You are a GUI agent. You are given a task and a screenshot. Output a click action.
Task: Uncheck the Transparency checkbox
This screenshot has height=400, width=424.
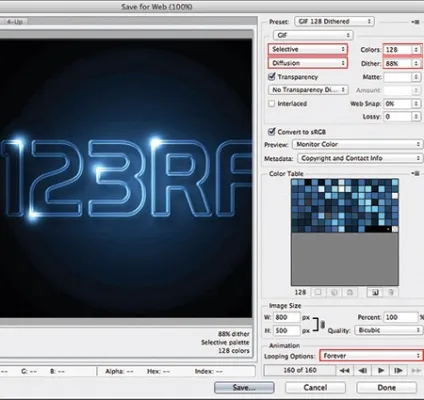[x=272, y=77]
